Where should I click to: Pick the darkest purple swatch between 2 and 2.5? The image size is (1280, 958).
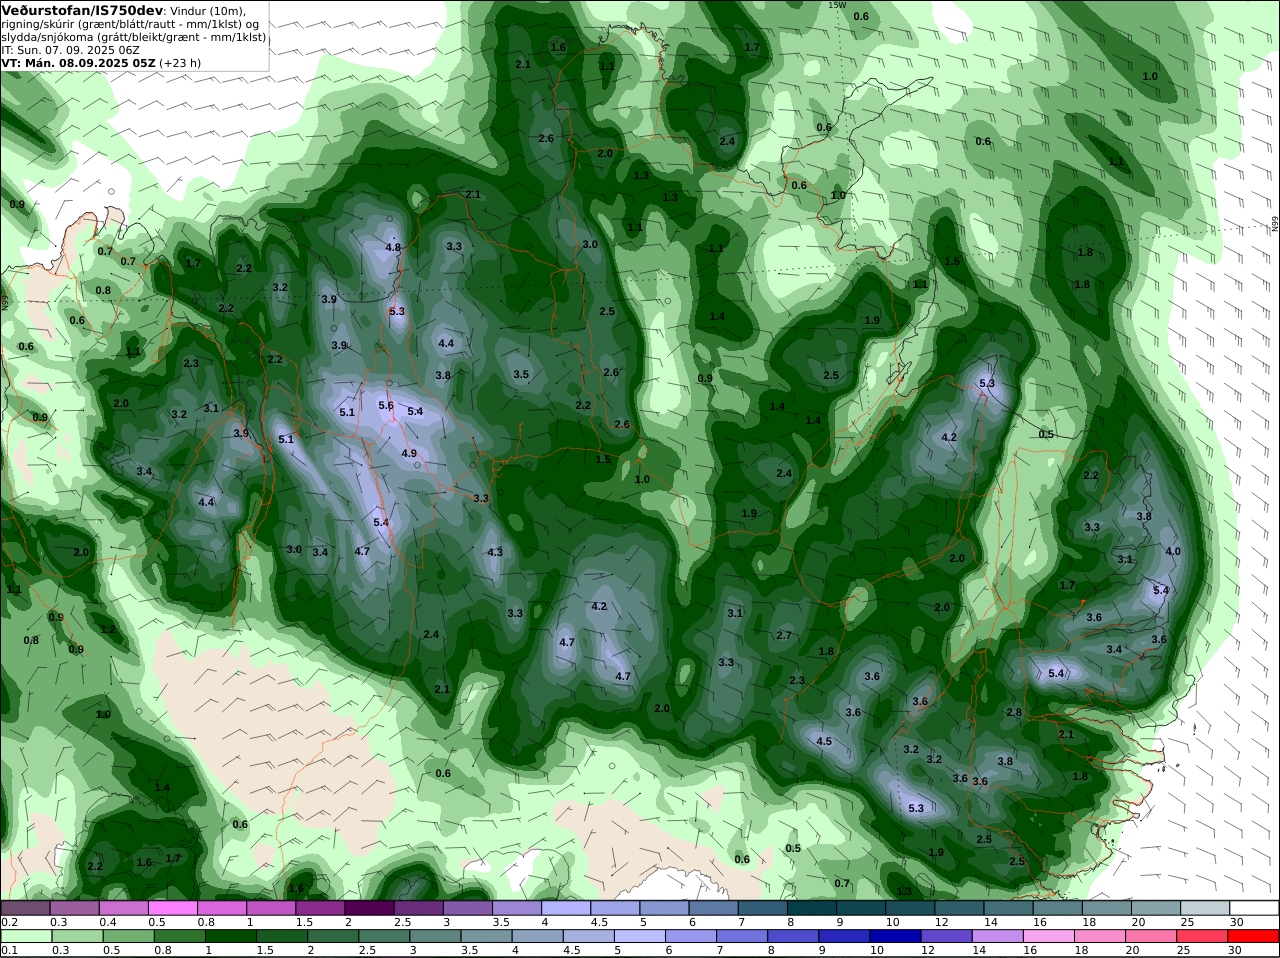372,908
